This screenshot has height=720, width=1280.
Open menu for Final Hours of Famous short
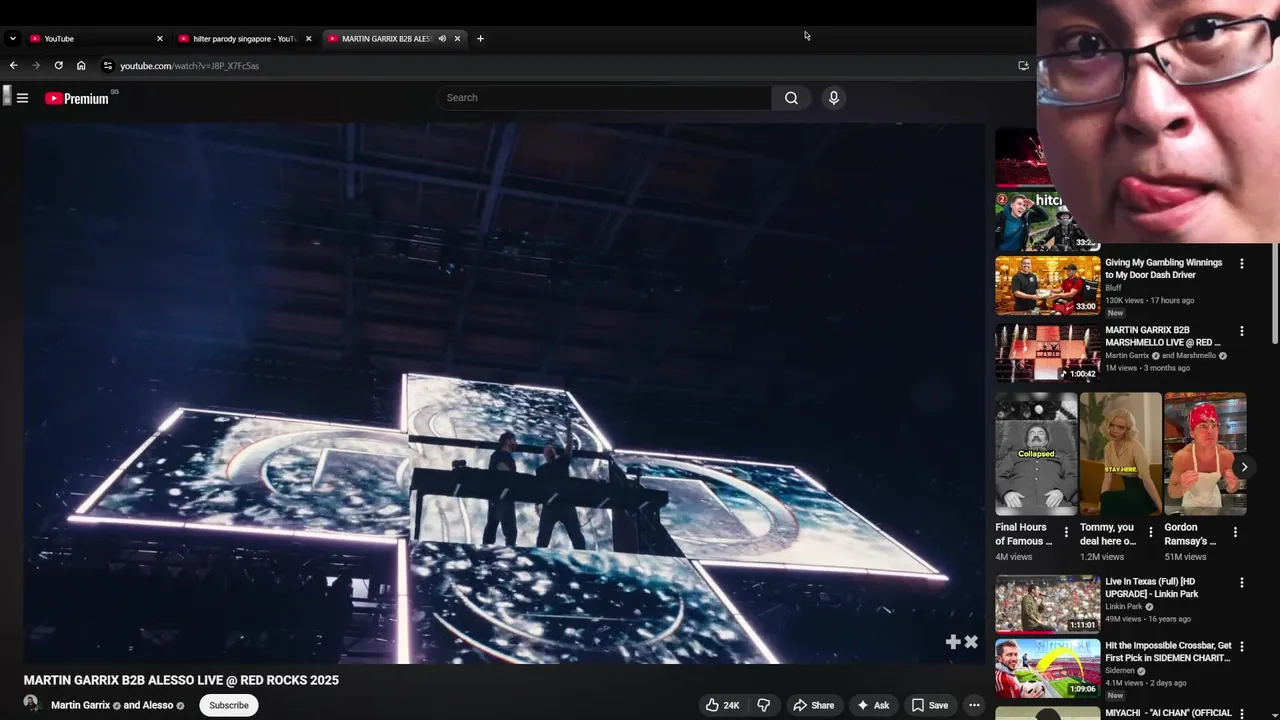(x=1066, y=533)
